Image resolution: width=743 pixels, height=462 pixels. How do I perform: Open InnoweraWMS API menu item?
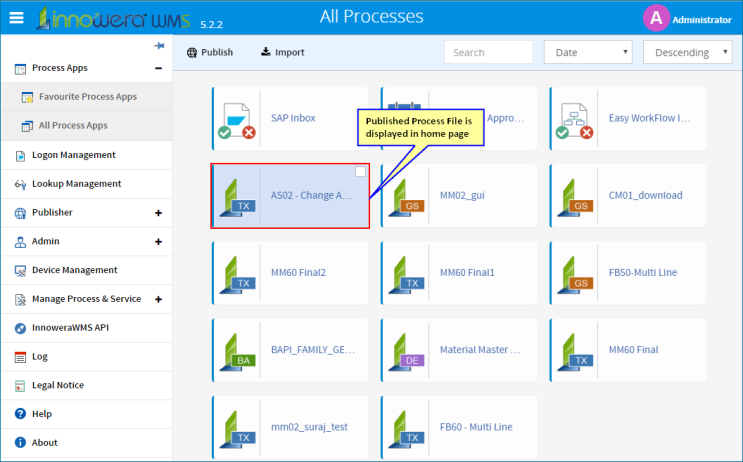(x=87, y=328)
